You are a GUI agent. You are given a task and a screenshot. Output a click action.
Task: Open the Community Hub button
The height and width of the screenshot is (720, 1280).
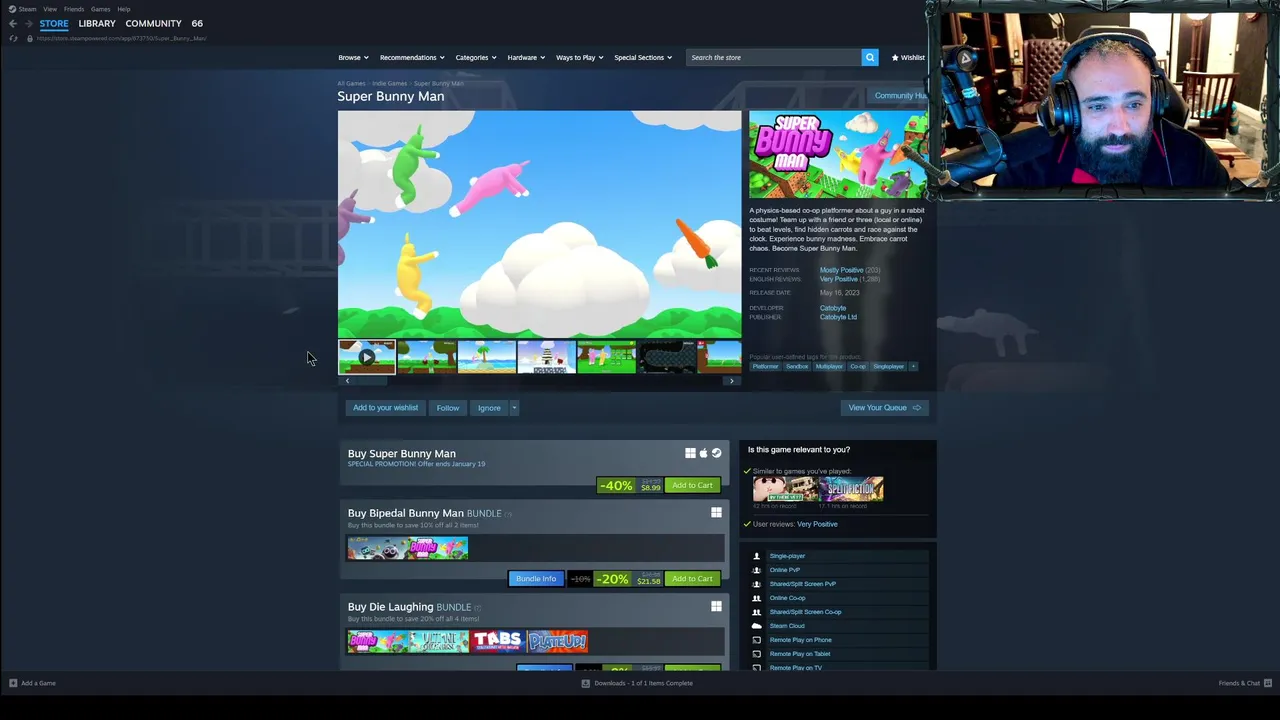(x=900, y=96)
